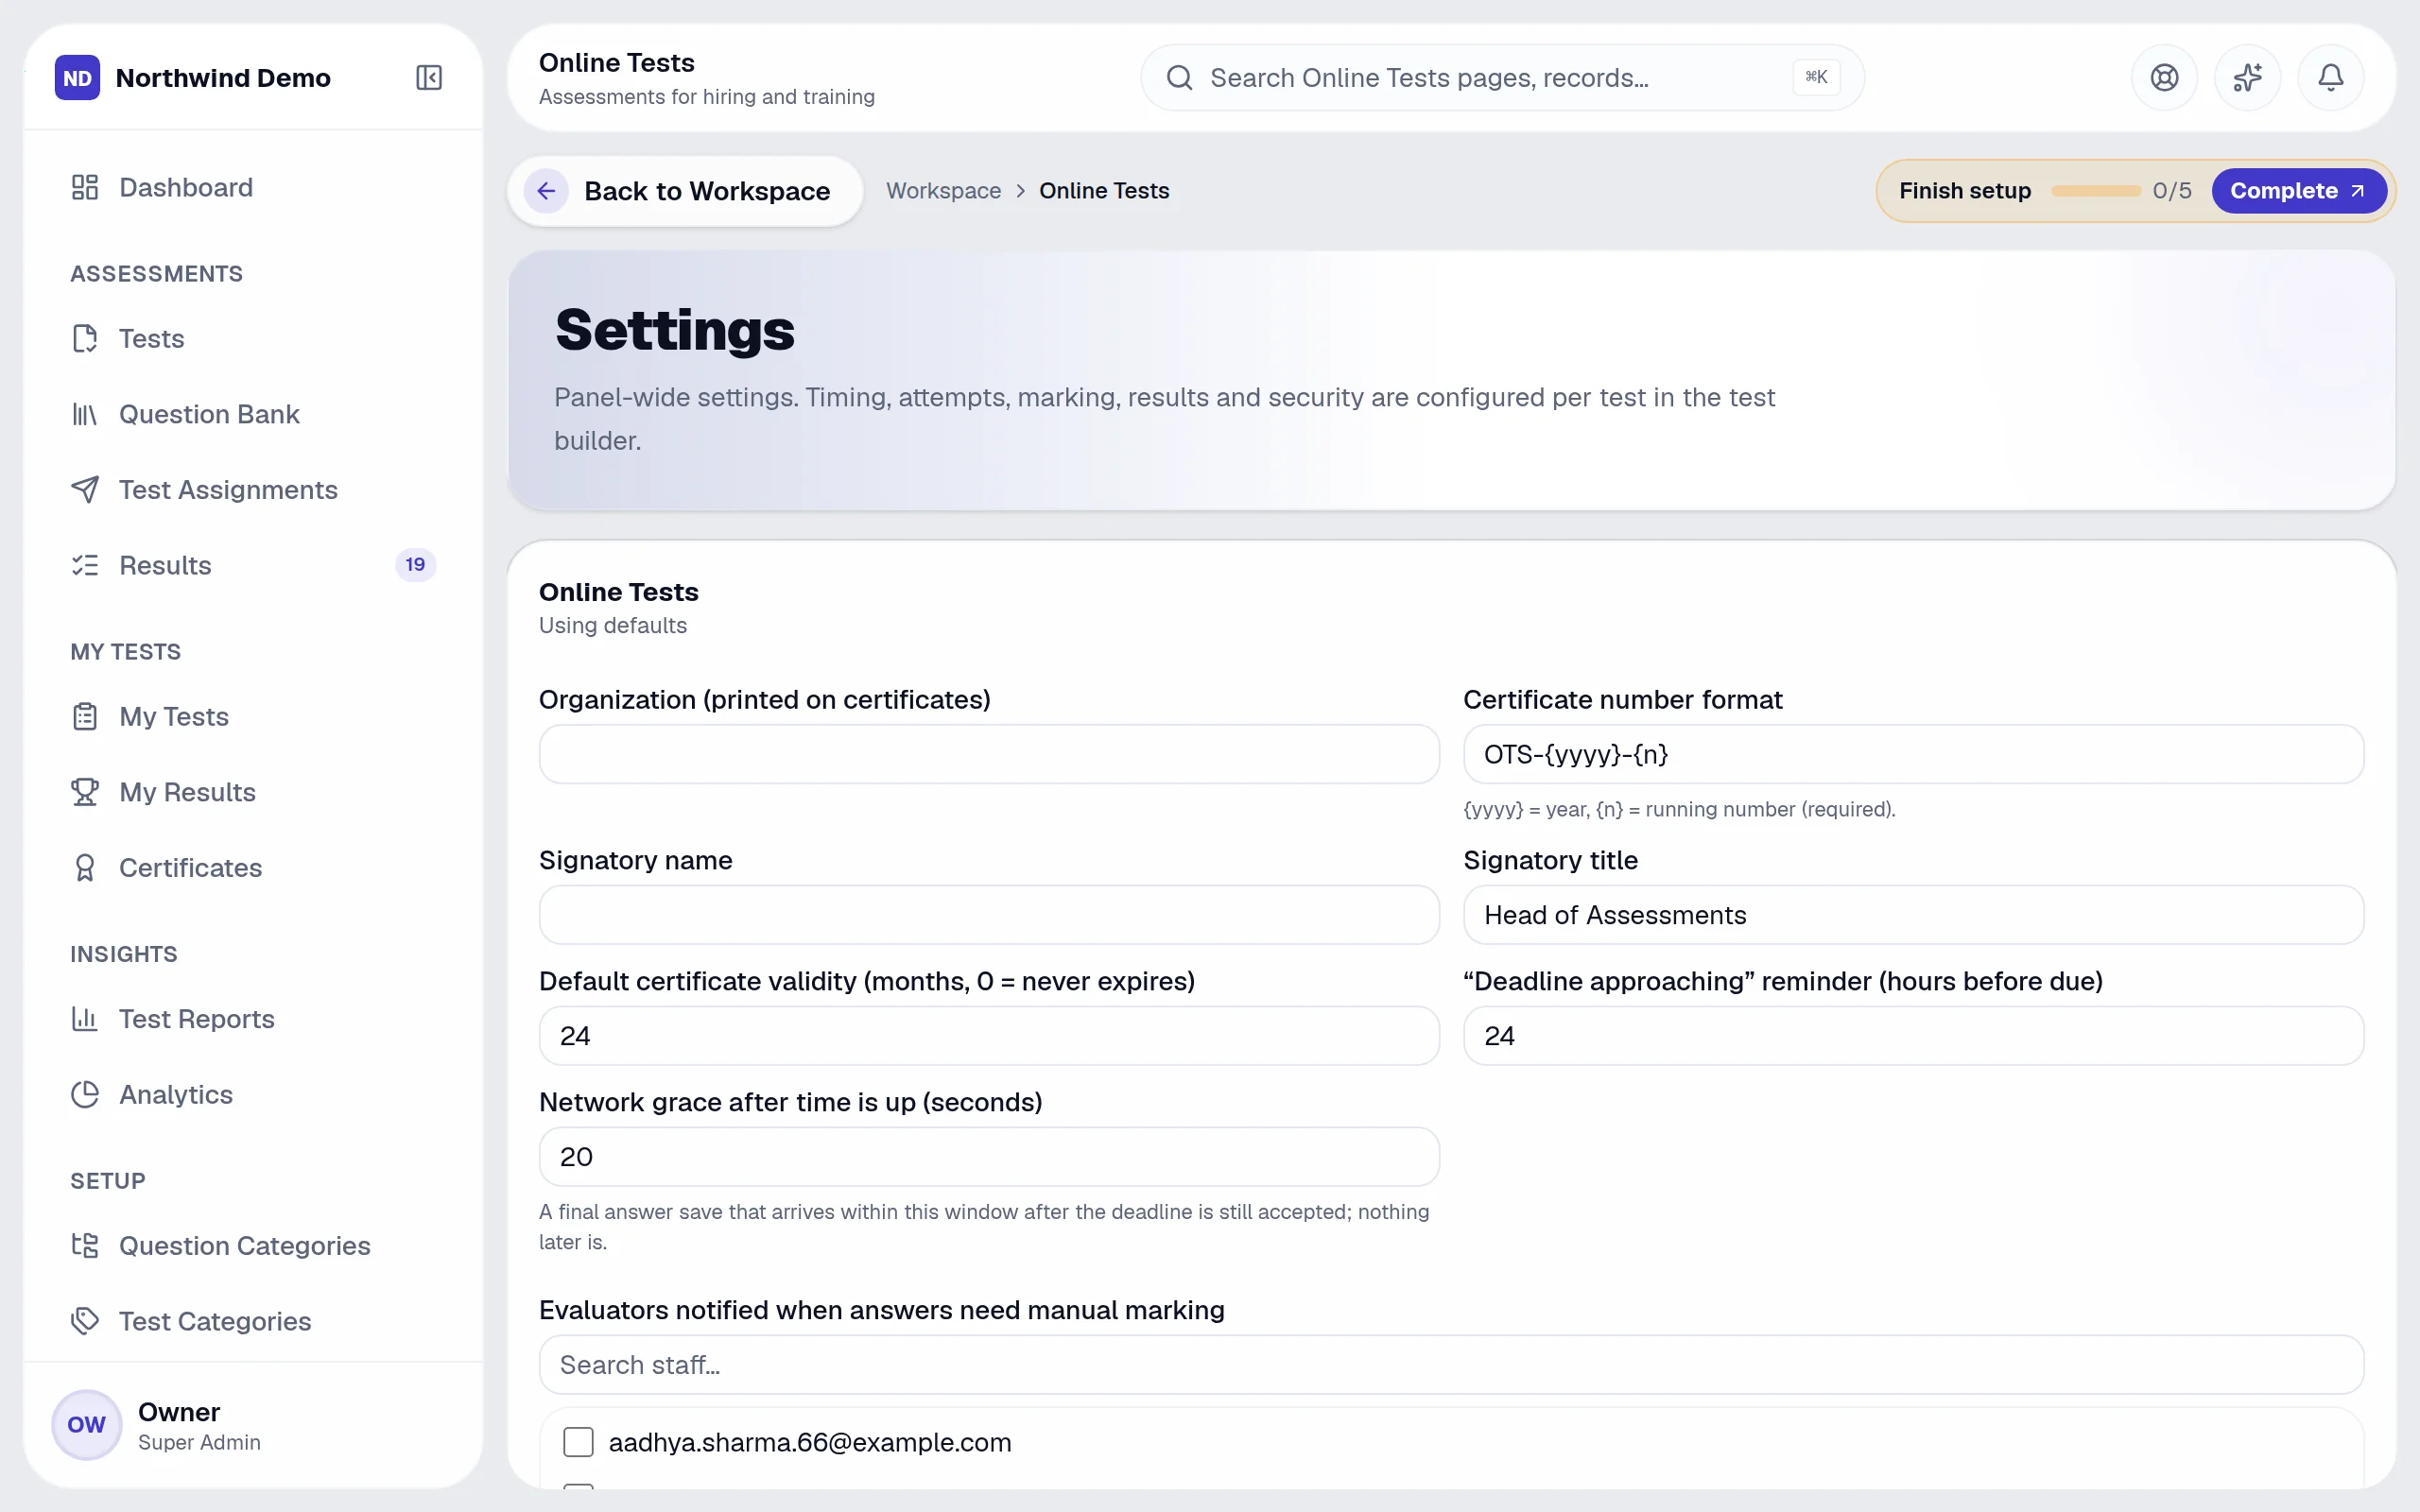The image size is (2420, 1512).
Task: Click the back arrow icon
Action: [x=546, y=191]
